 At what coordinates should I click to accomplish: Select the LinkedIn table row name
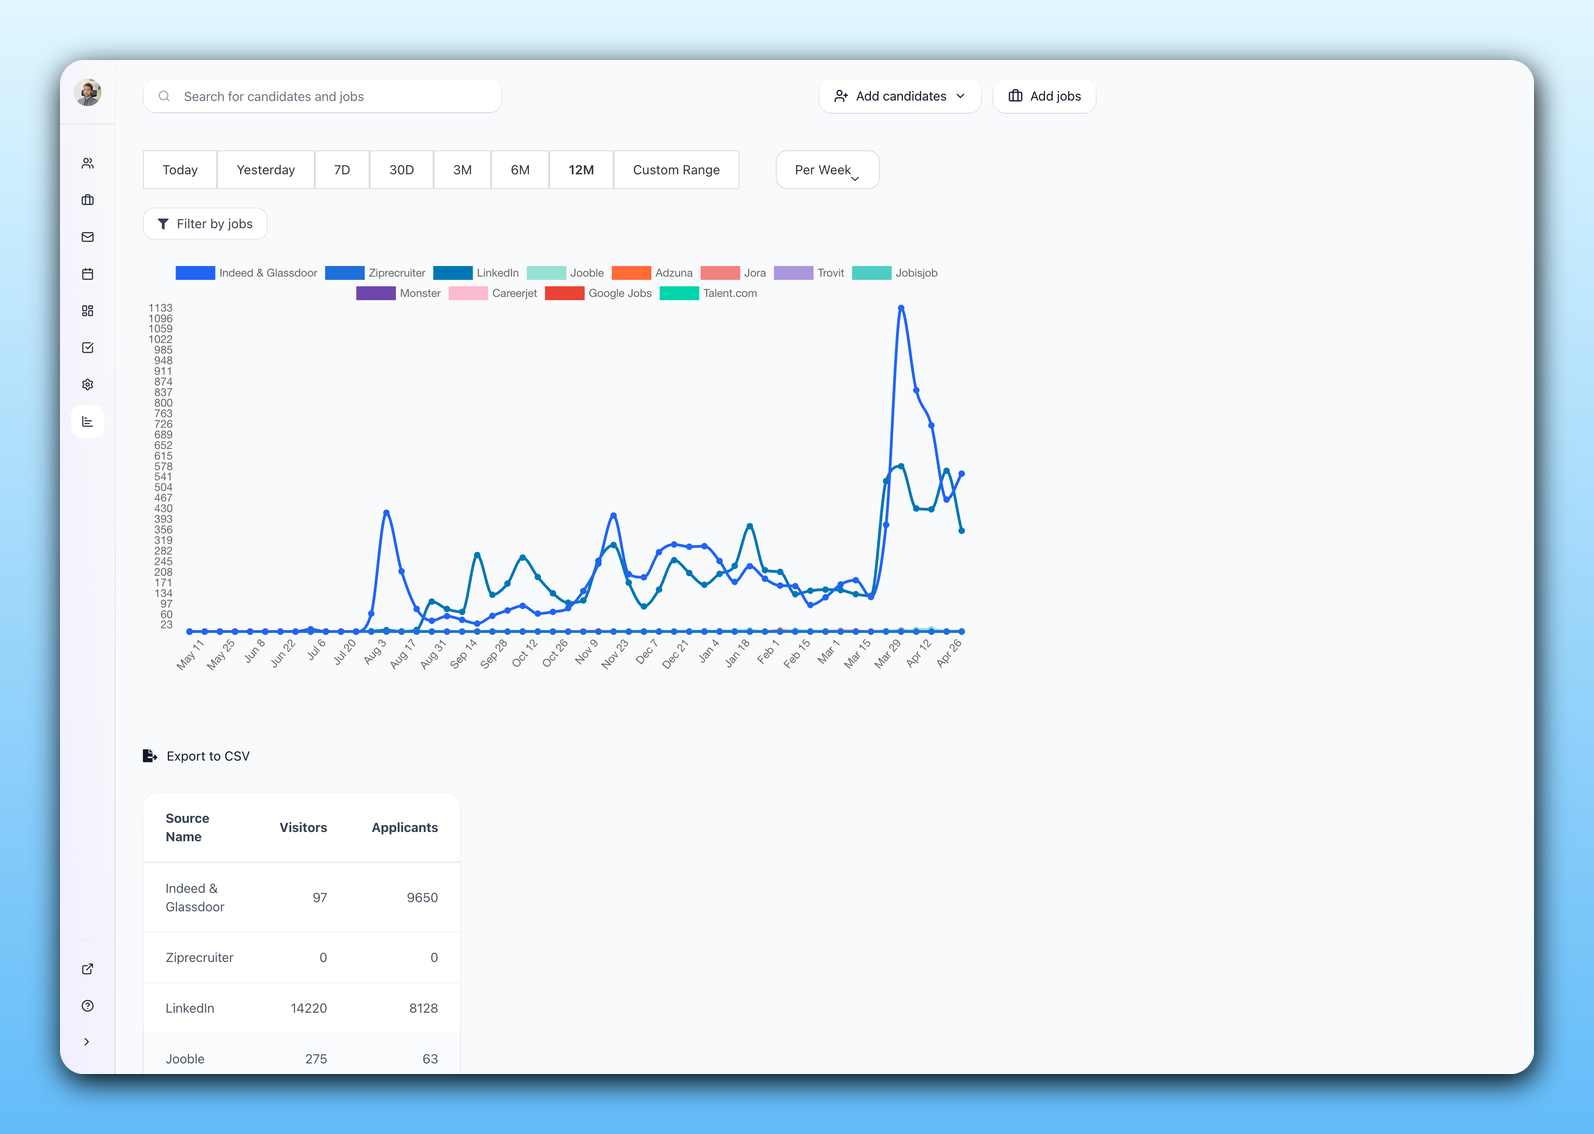coord(190,1008)
